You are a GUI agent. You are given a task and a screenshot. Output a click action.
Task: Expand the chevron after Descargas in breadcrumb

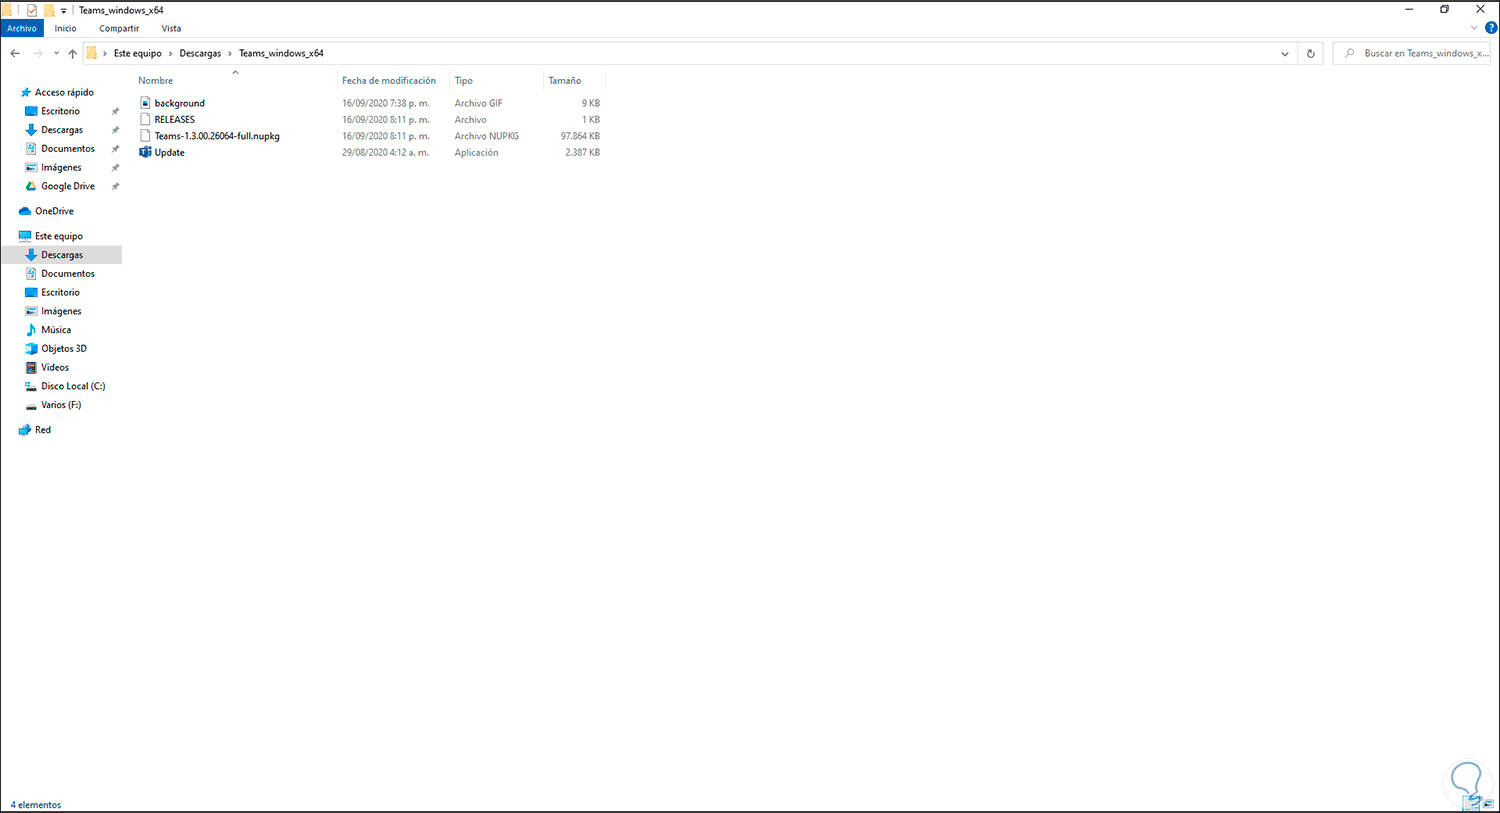click(231, 53)
